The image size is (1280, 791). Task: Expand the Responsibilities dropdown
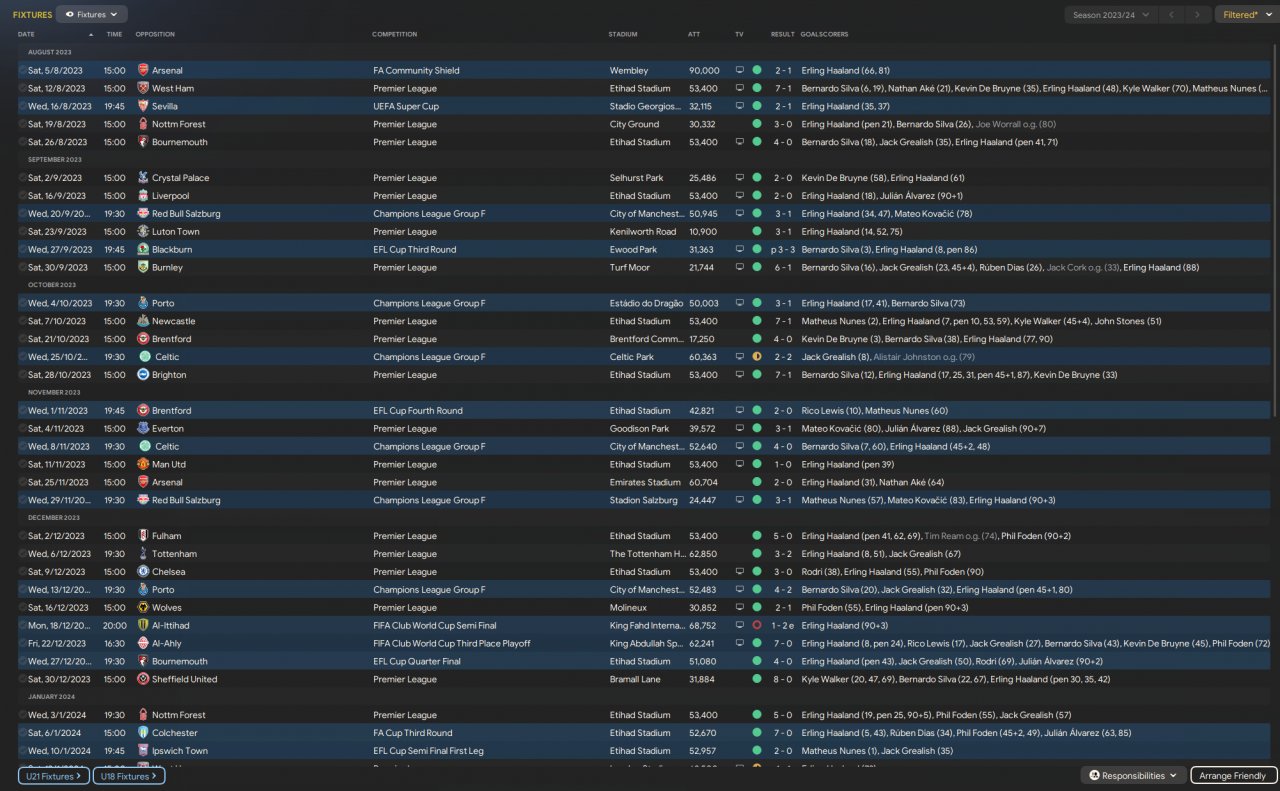[x=1134, y=776]
